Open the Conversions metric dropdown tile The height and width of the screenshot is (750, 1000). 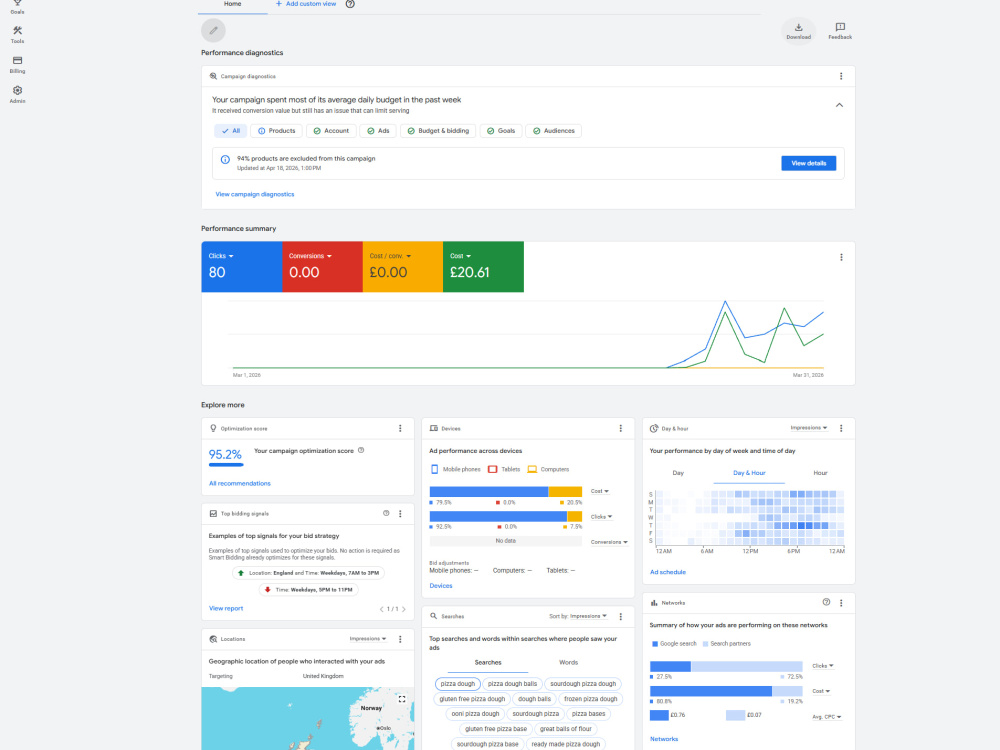(x=322, y=267)
